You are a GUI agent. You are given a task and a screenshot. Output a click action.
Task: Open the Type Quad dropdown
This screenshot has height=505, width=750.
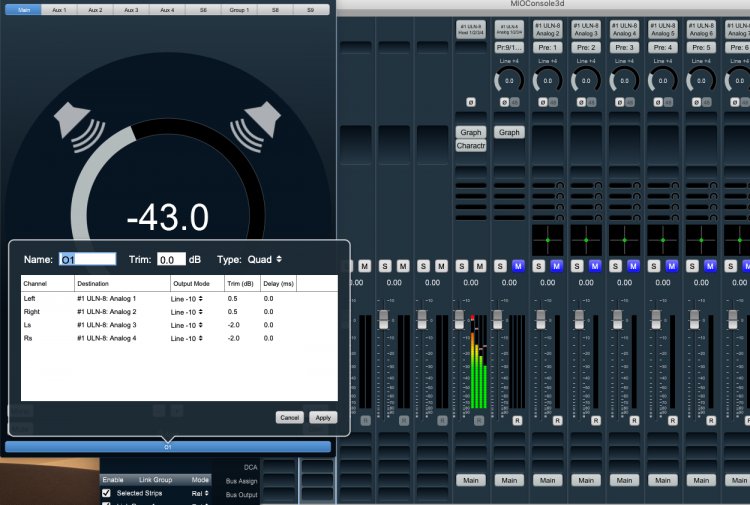click(x=265, y=259)
